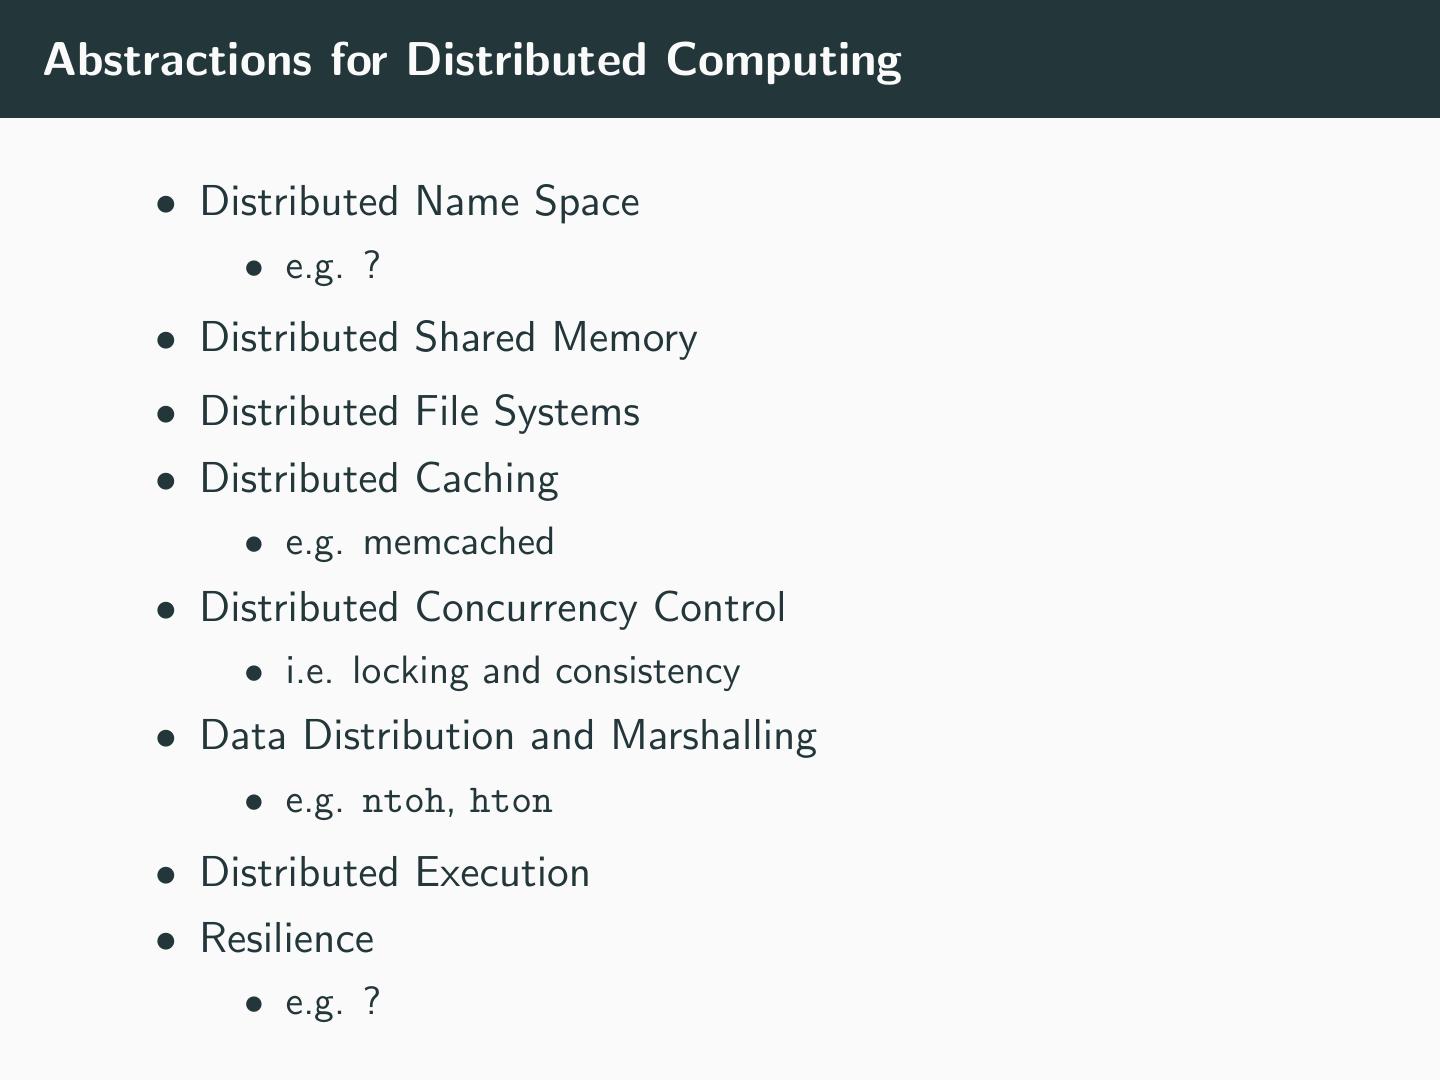Click the slide title "Abstractions for Distributed Computing"

point(472,60)
